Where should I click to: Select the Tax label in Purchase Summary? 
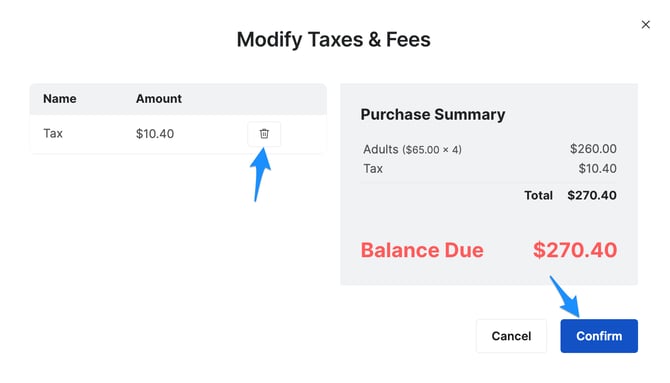coord(373,168)
